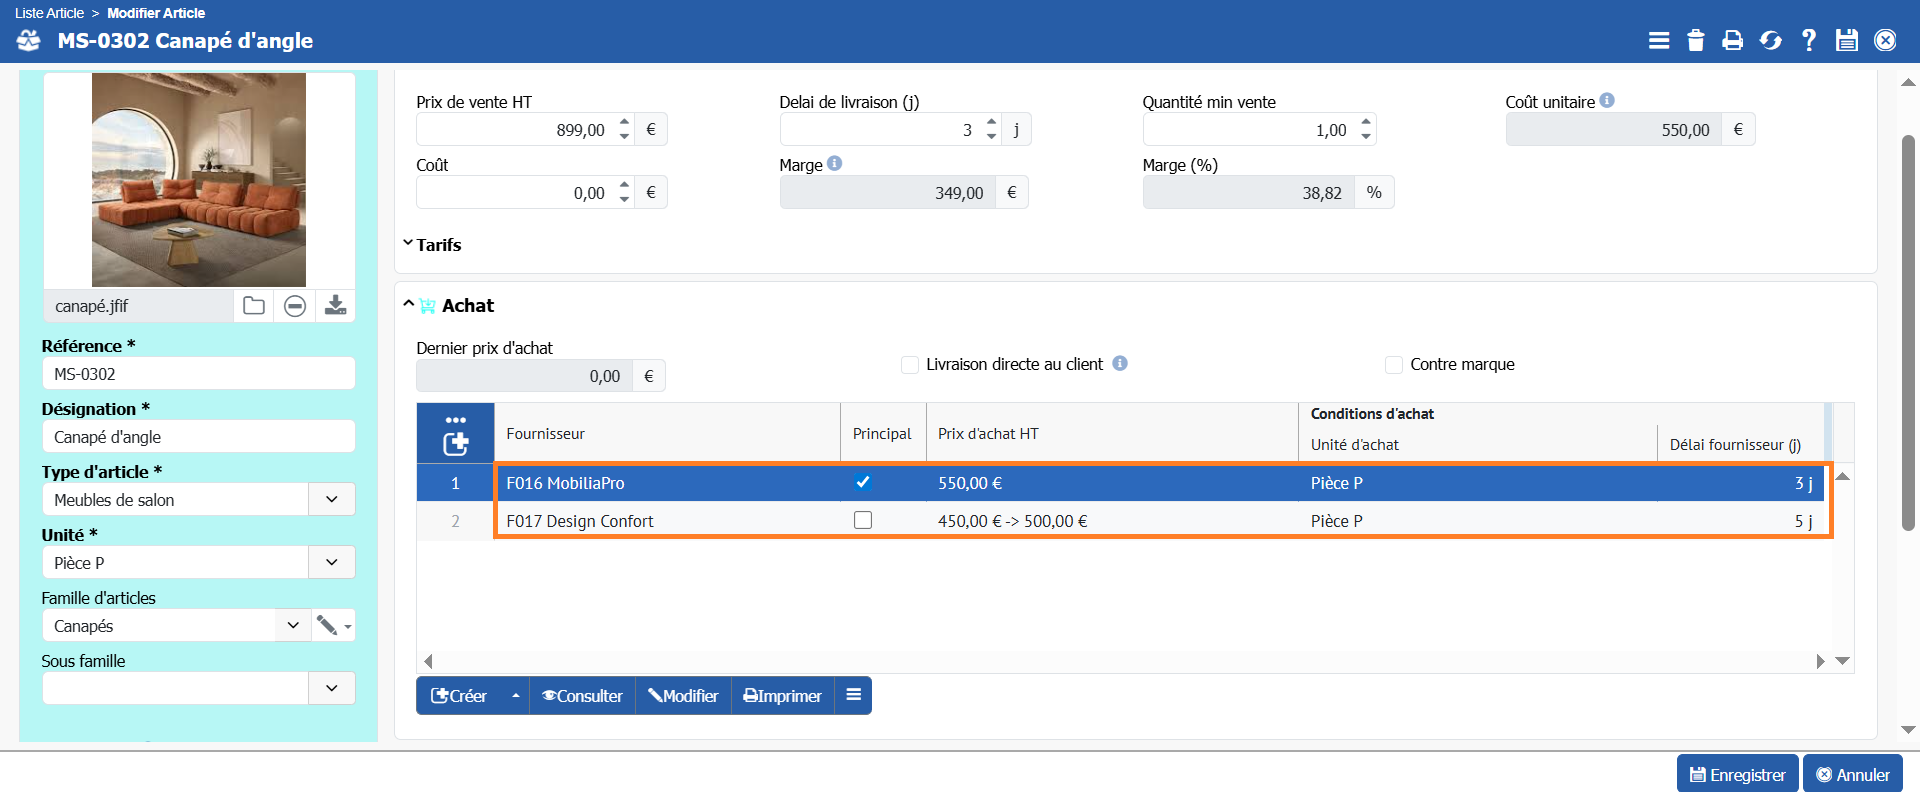Enable Livraison directe au client checkbox

click(x=910, y=365)
